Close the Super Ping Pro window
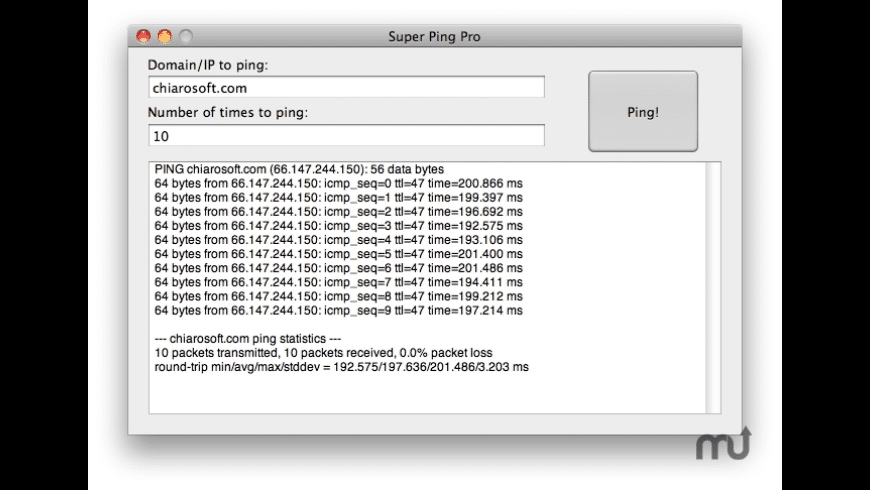Viewport: 870px width, 490px height. tap(143, 37)
